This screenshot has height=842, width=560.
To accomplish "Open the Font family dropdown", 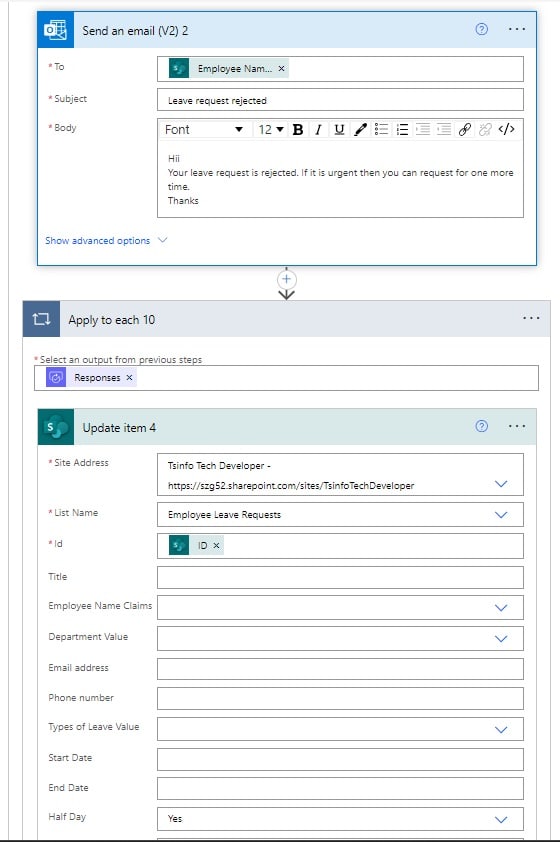I will tap(204, 129).
